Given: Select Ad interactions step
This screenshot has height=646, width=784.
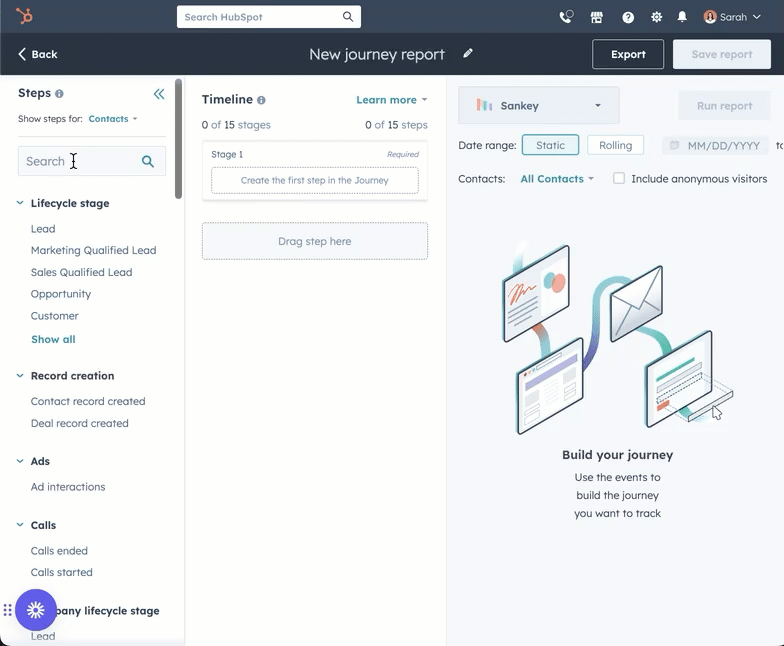Looking at the screenshot, I should (68, 487).
